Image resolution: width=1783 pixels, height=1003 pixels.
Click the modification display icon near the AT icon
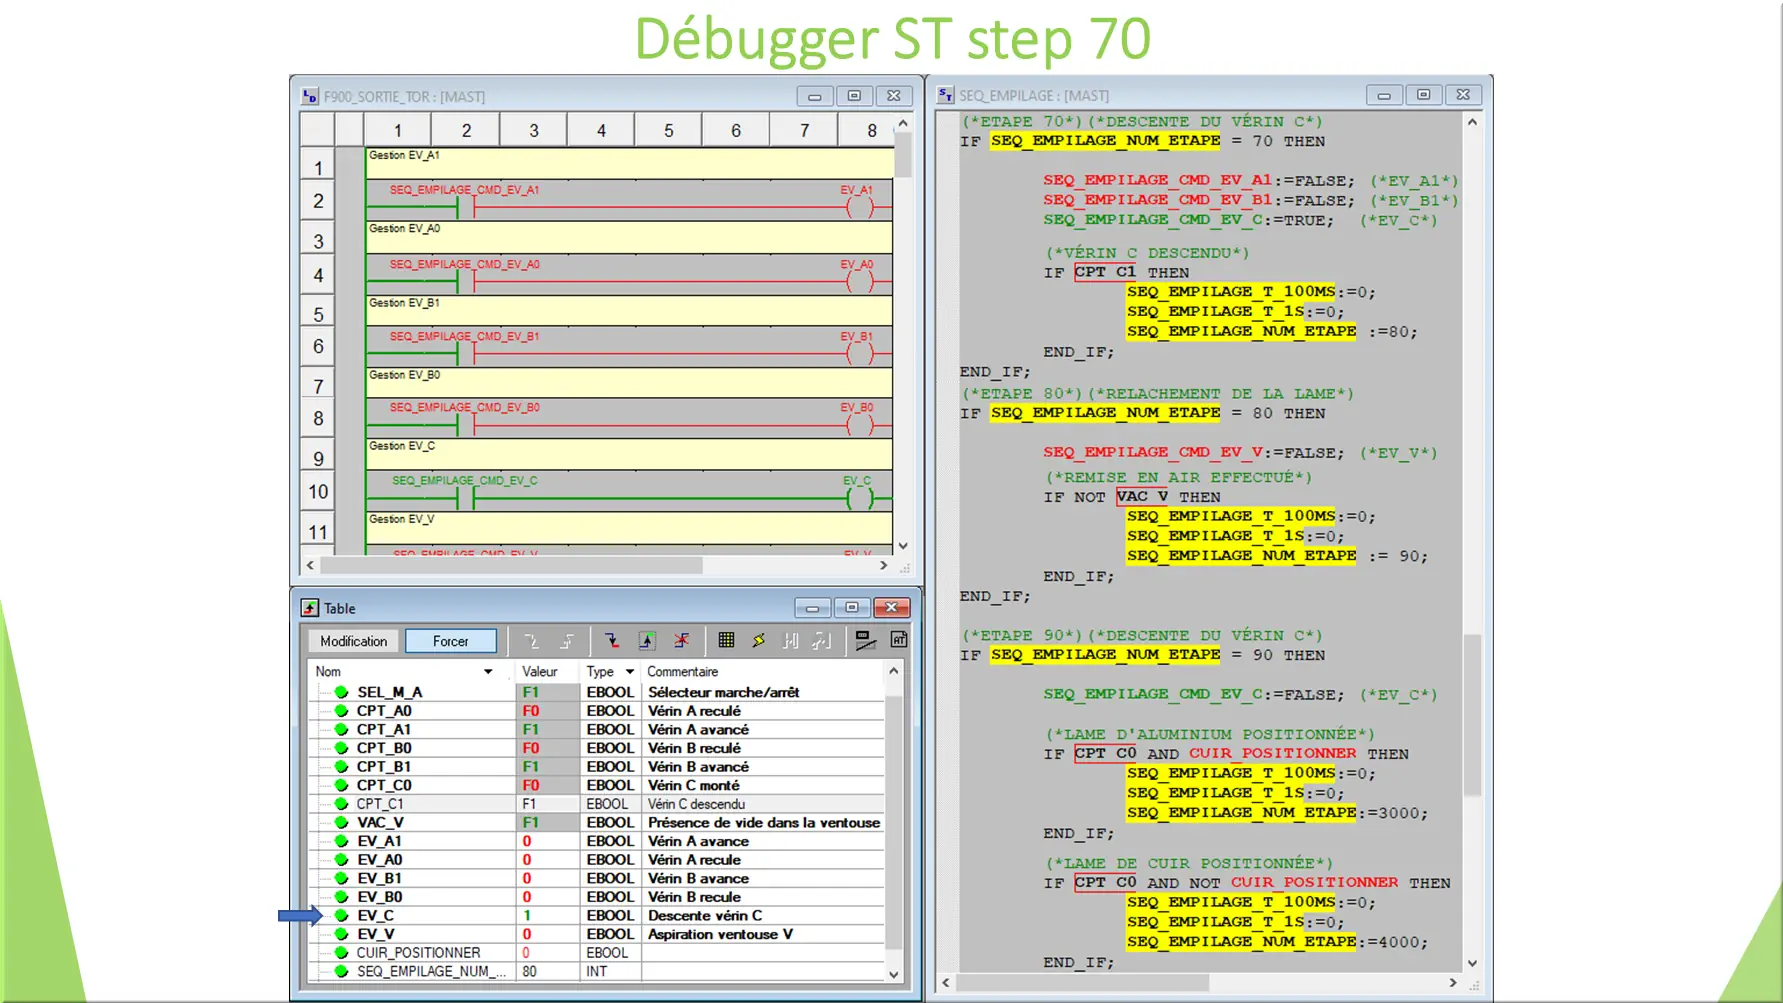(864, 641)
